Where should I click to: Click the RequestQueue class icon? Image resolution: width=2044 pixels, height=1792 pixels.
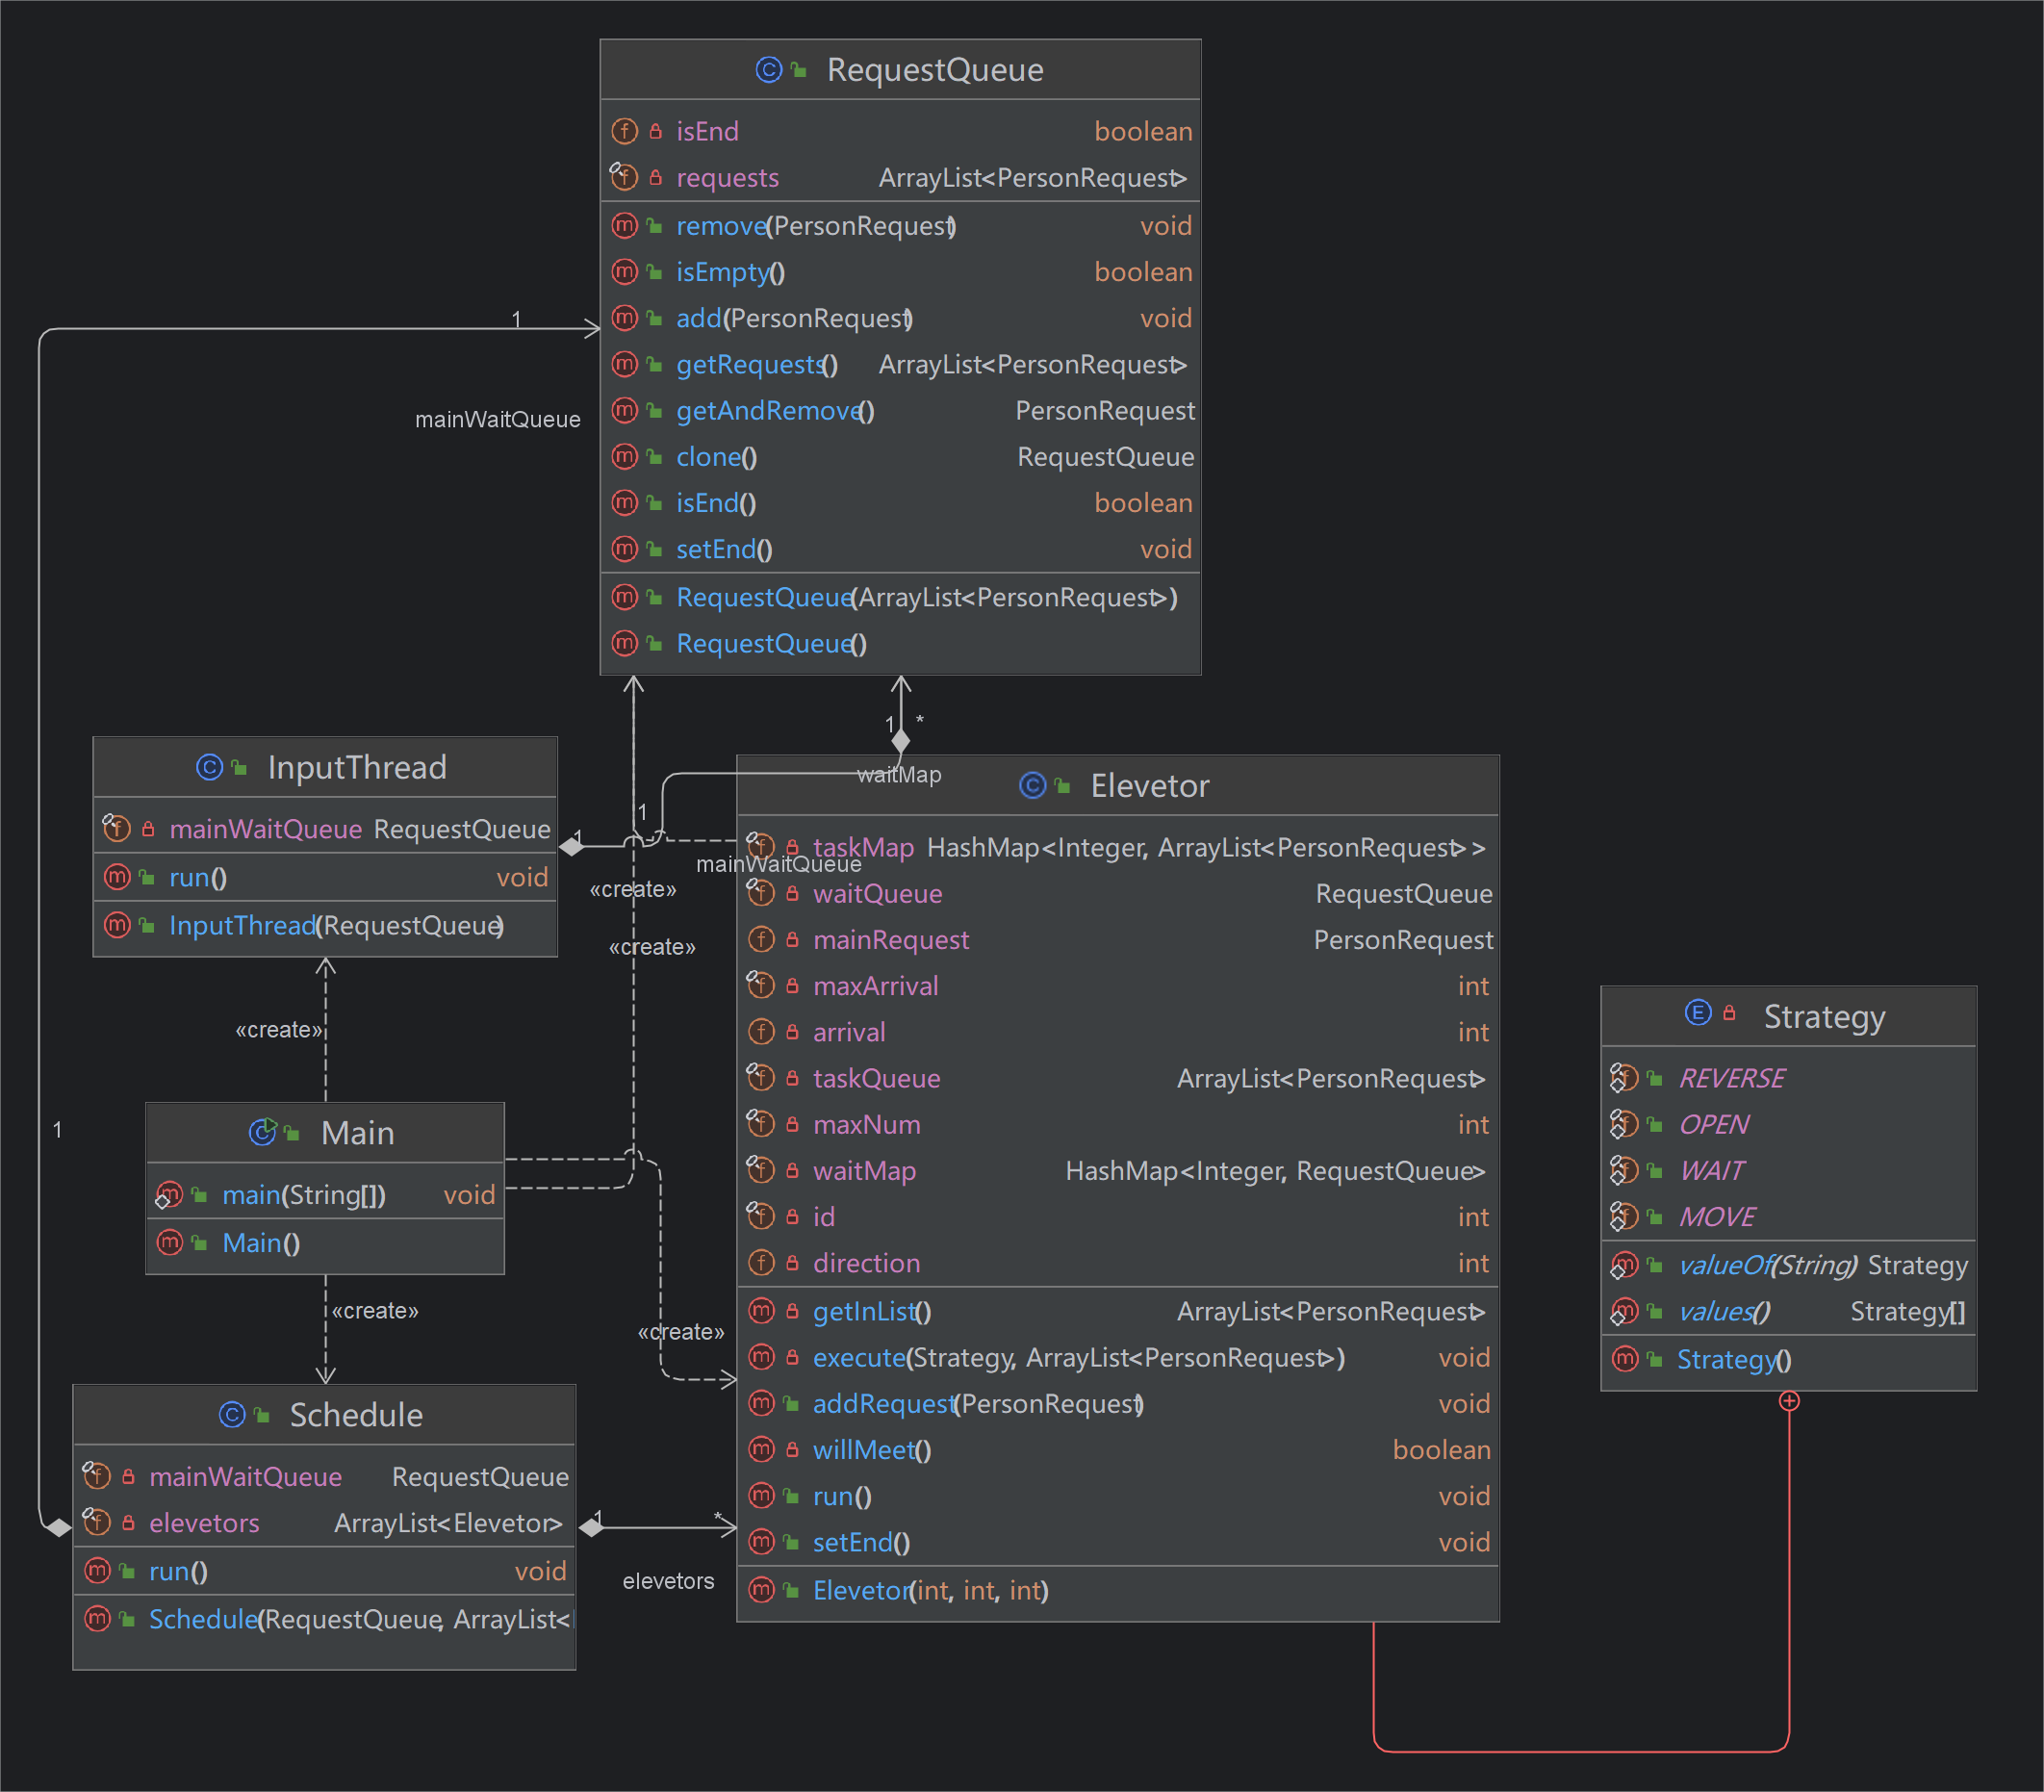click(768, 69)
